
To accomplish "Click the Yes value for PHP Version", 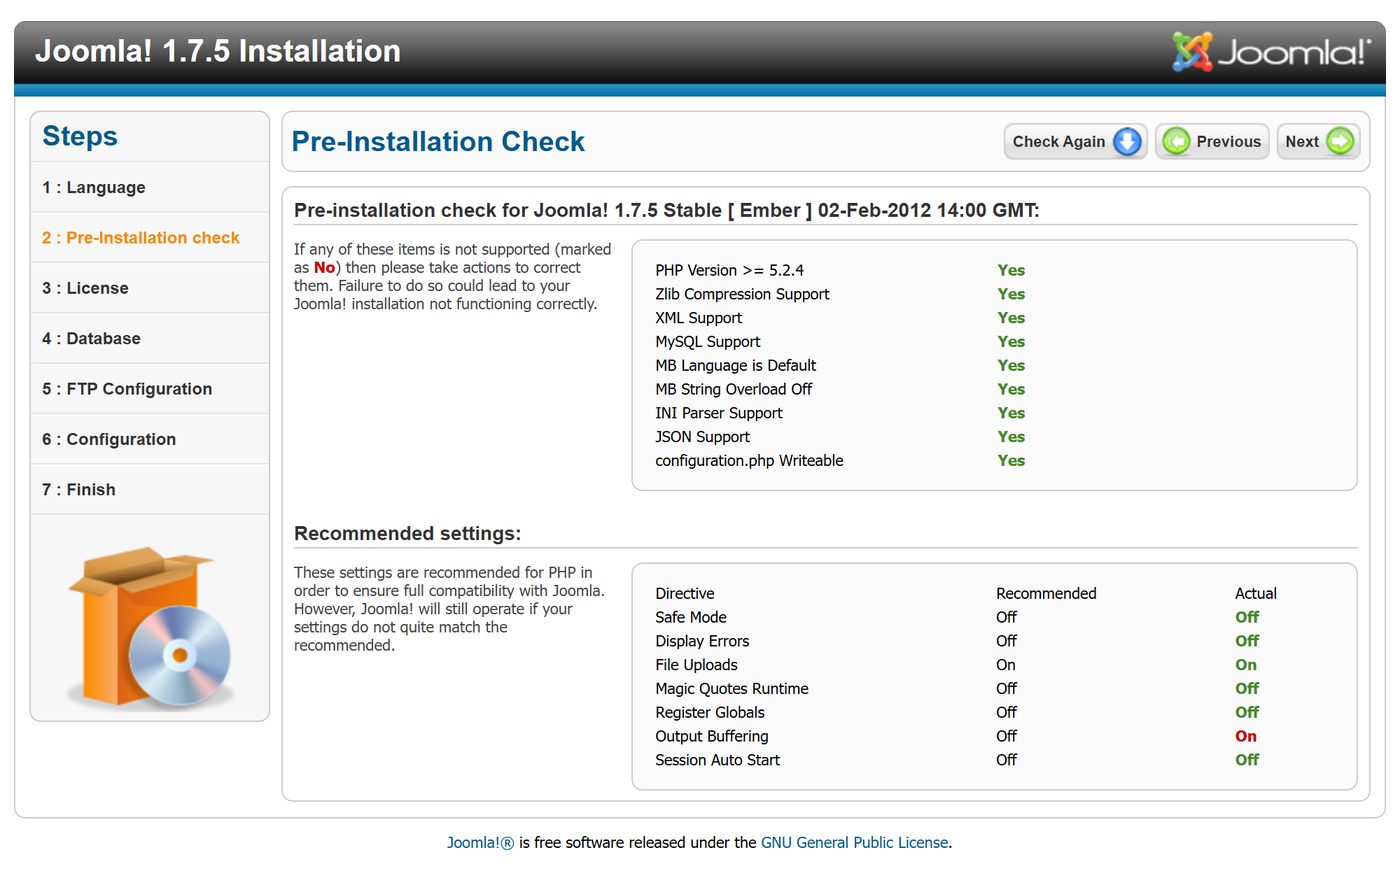I will pyautogui.click(x=1011, y=270).
